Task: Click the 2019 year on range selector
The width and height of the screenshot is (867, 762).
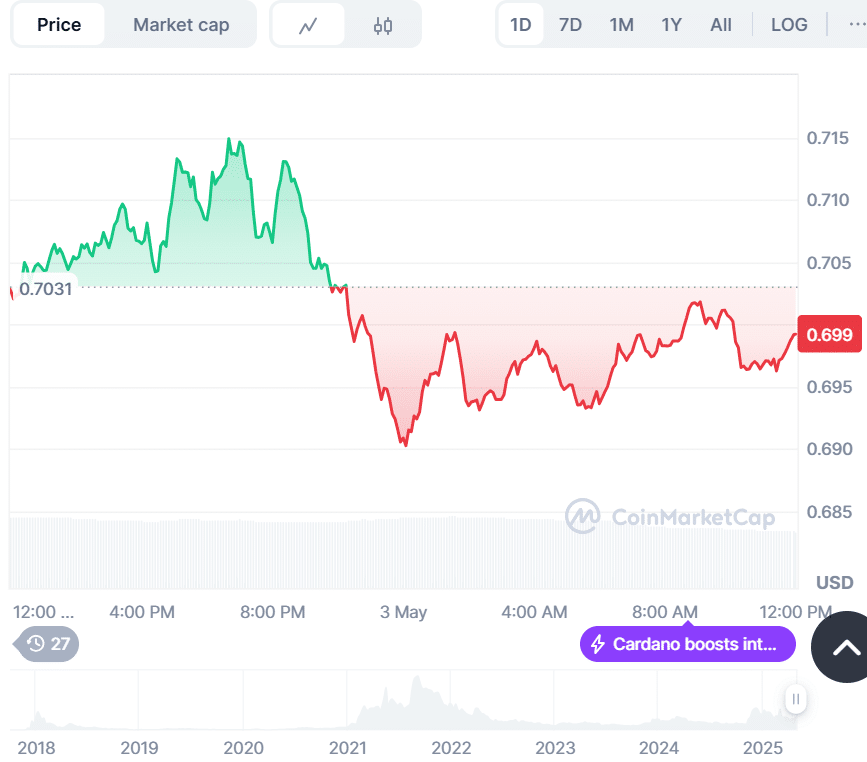Action: click(x=139, y=748)
